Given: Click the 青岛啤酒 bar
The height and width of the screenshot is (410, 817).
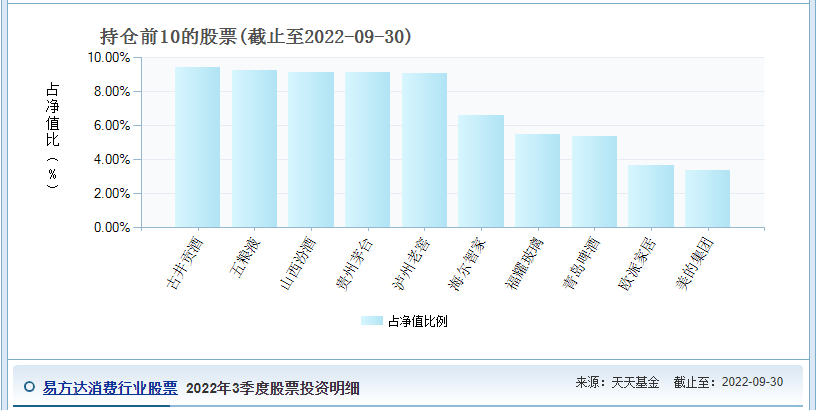Looking at the screenshot, I should [594, 181].
